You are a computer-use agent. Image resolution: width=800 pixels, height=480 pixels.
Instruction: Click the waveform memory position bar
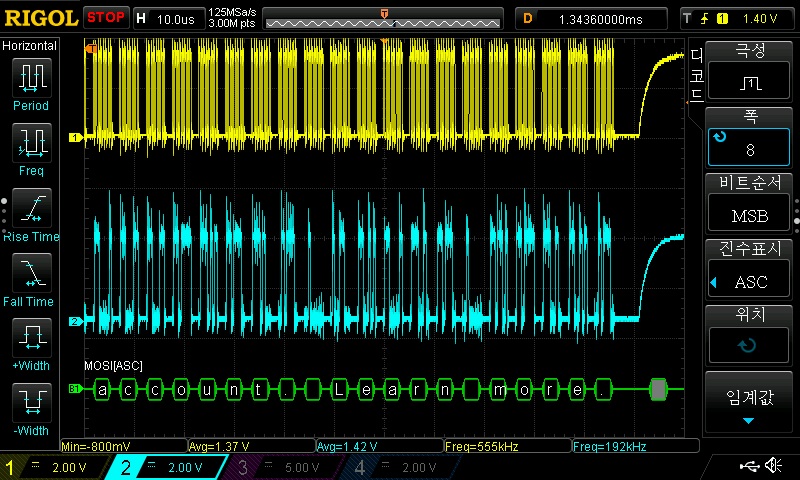click(x=384, y=22)
